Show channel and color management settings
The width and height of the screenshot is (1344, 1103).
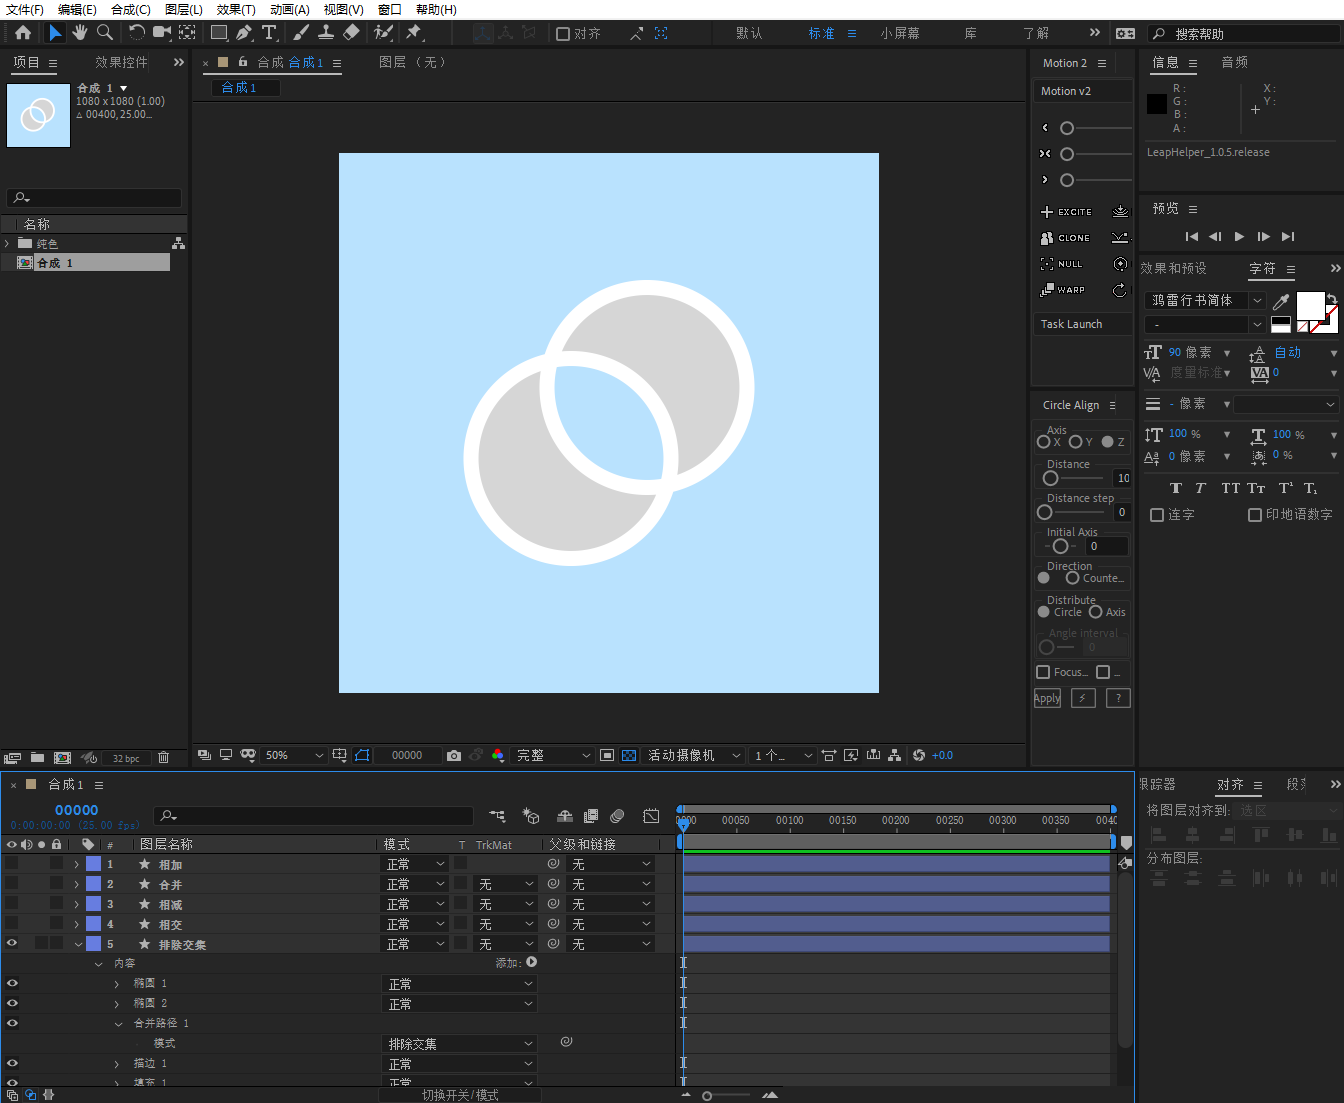pos(498,755)
